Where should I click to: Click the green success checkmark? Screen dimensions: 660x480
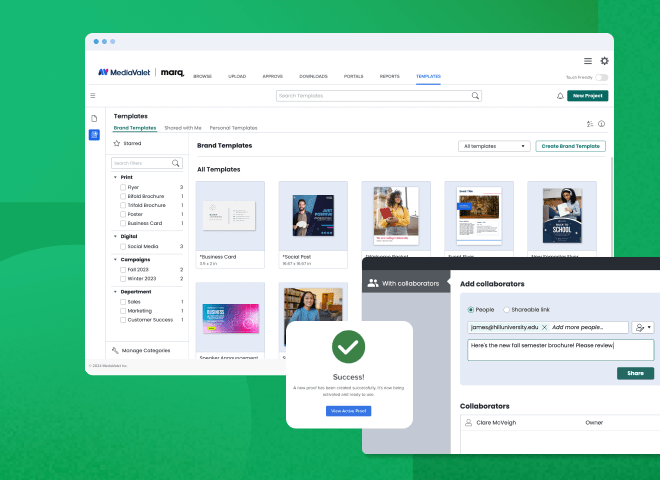click(x=348, y=347)
